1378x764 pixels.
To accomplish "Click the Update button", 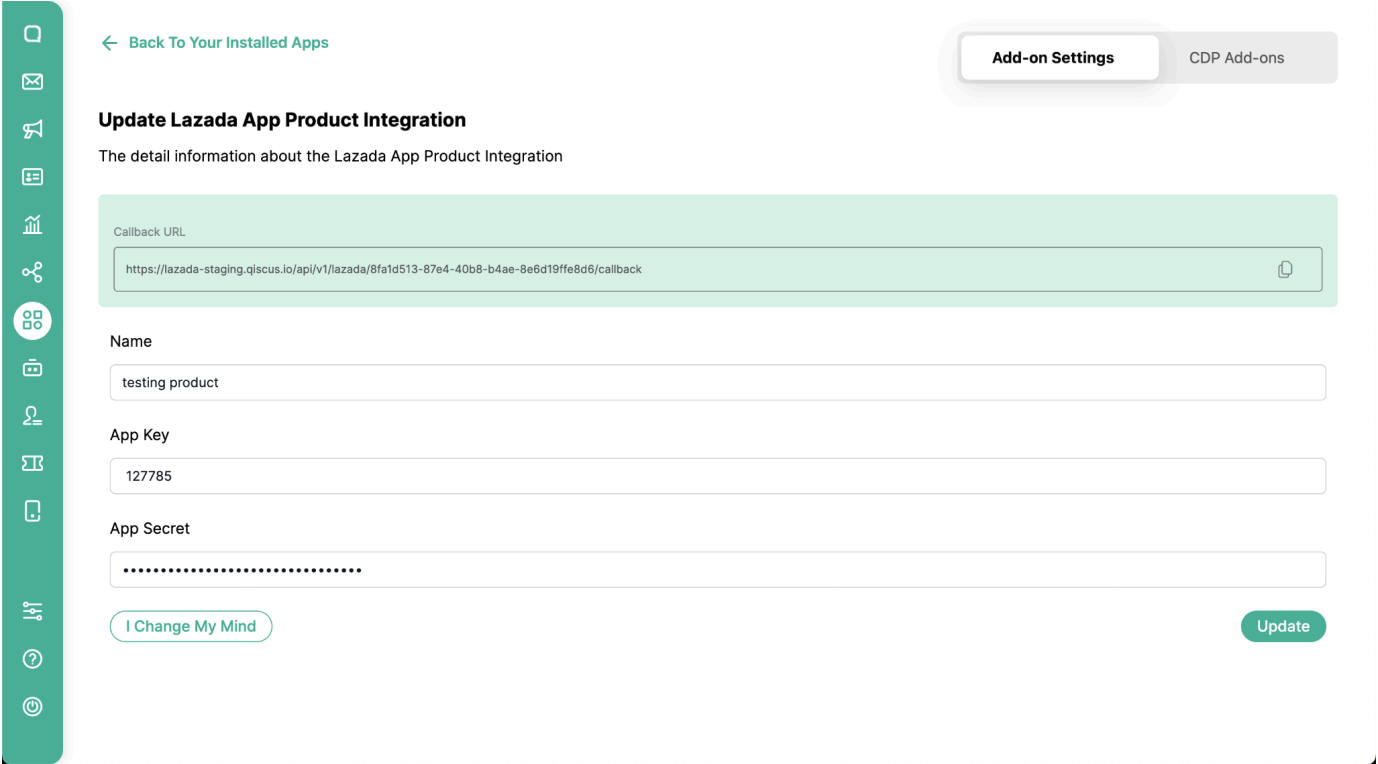I will 1283,626.
